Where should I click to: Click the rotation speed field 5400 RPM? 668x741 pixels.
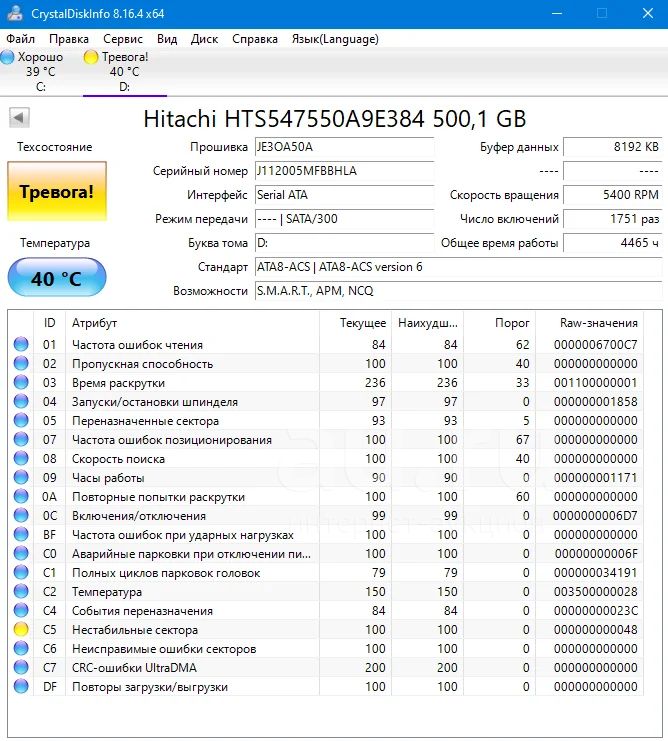[x=613, y=195]
